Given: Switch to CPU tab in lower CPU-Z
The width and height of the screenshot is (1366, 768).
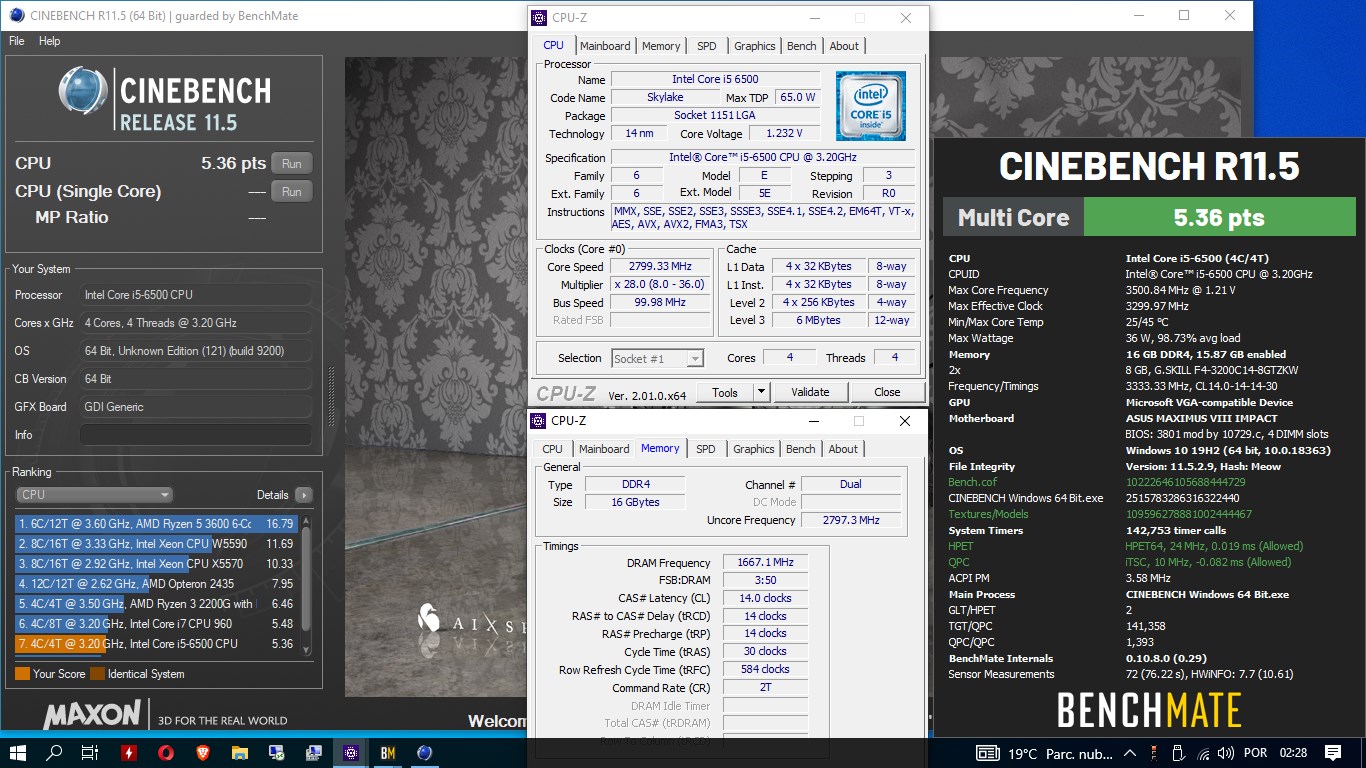Looking at the screenshot, I should click(553, 449).
